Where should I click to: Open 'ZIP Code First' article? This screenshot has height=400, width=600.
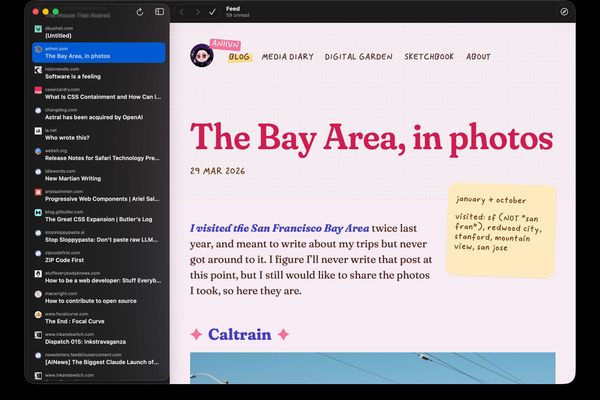pyautogui.click(x=99, y=257)
